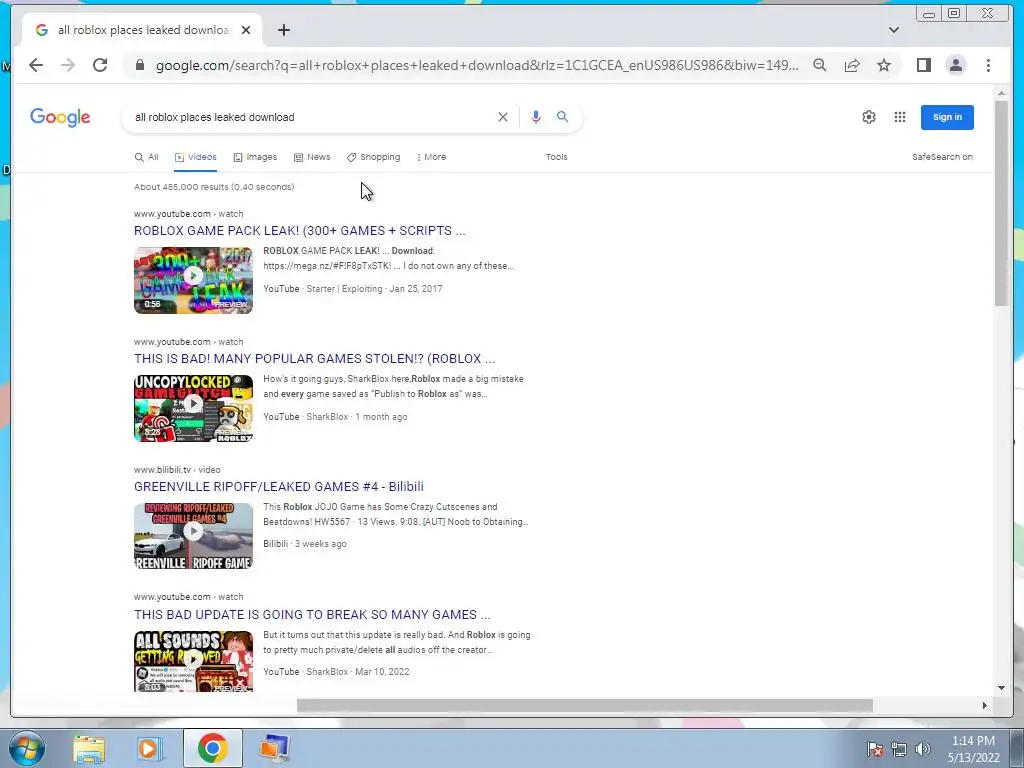Switch to the Shopping tab
Viewport: 1024px width, 768px height.
(x=374, y=157)
